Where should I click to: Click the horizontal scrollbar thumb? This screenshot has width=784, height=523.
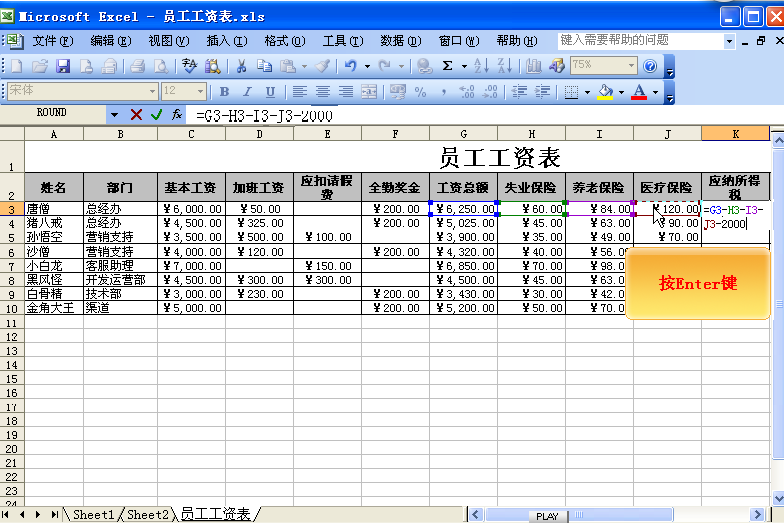click(579, 515)
